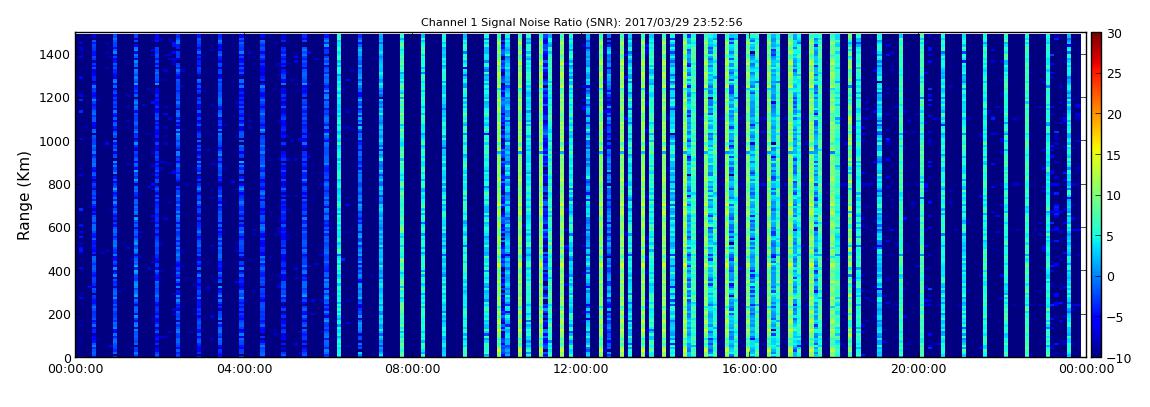Click the colorbar value 30
This screenshot has height=407, width=1150.
click(x=1114, y=33)
